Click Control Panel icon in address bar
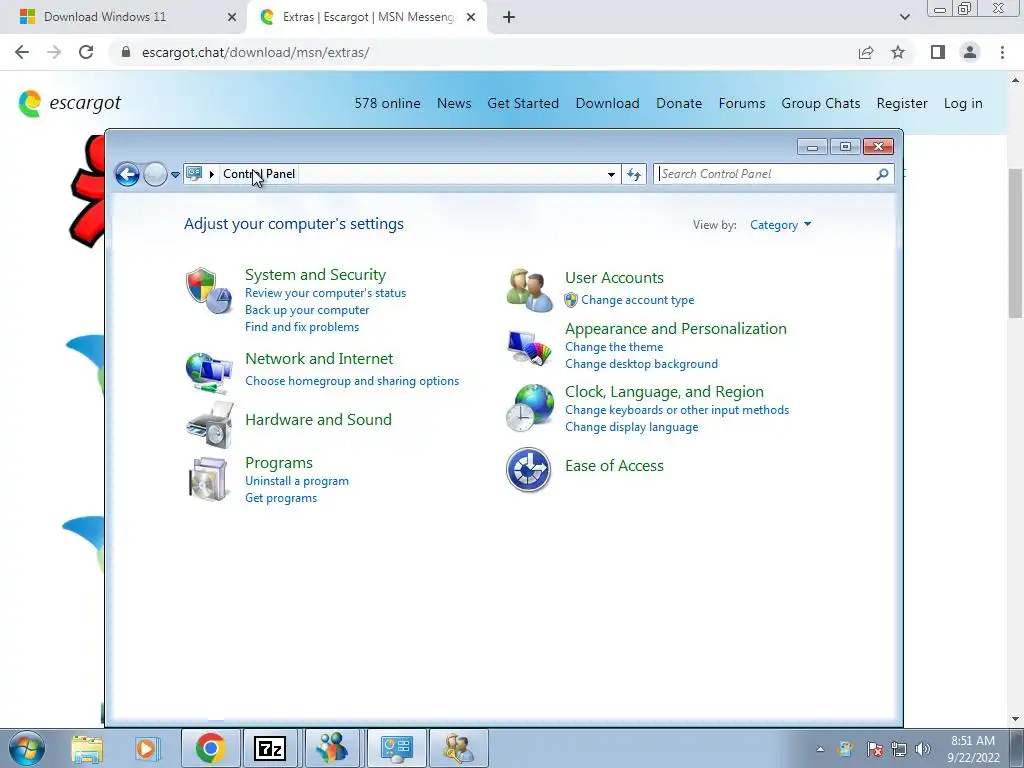Screen dimensions: 1024x768 pyautogui.click(x=194, y=174)
